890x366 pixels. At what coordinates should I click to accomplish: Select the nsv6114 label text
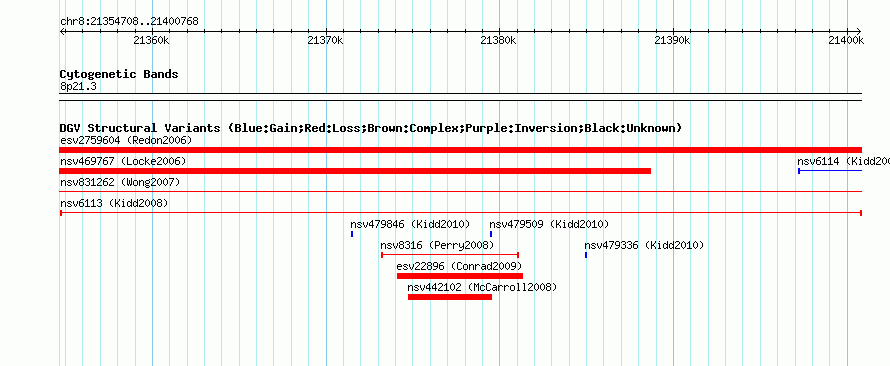843,162
